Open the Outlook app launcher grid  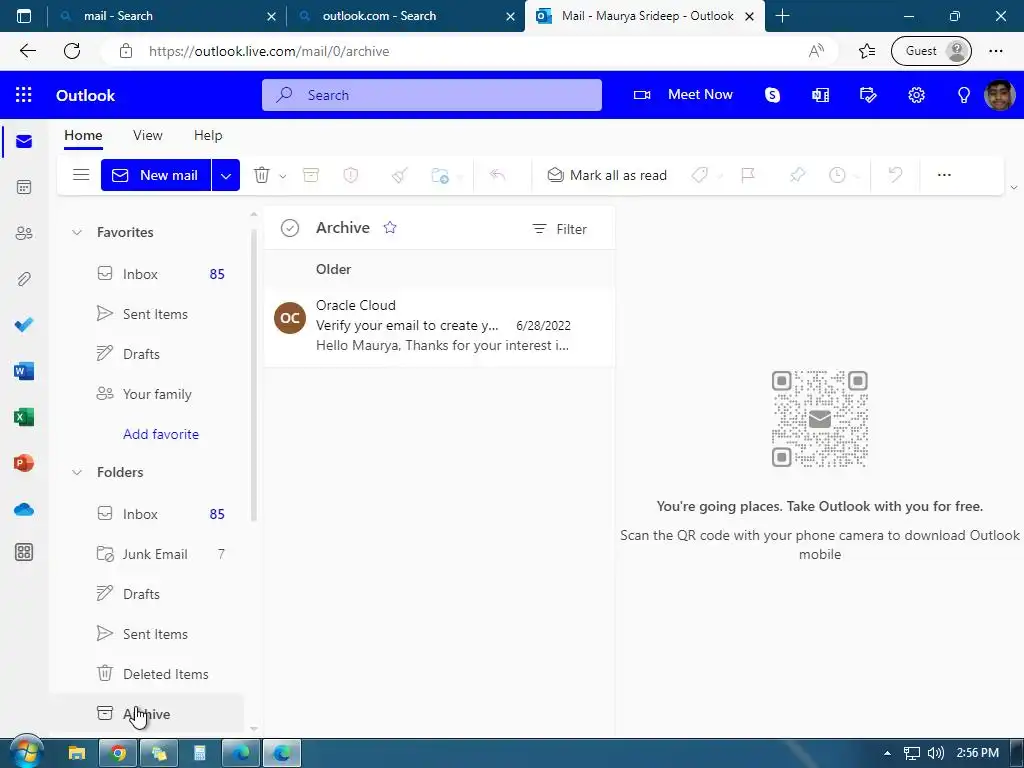(24, 95)
